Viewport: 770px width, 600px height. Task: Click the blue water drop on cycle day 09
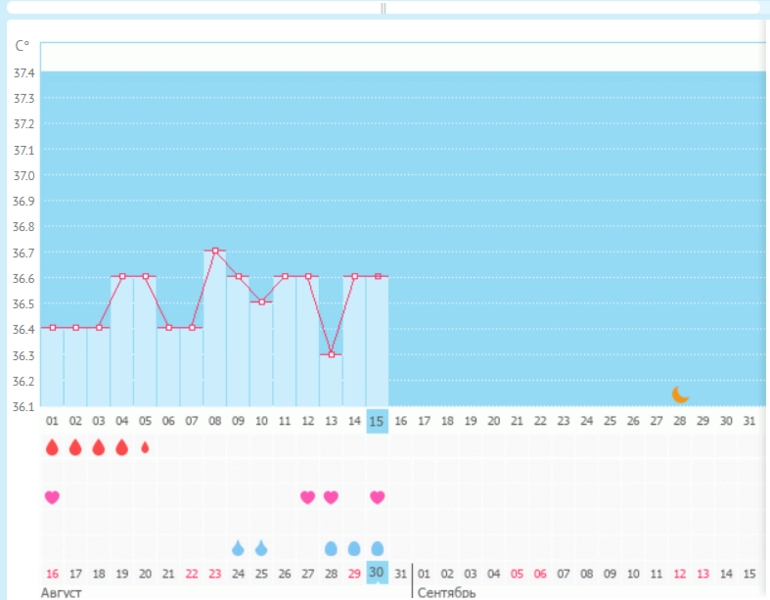238,548
